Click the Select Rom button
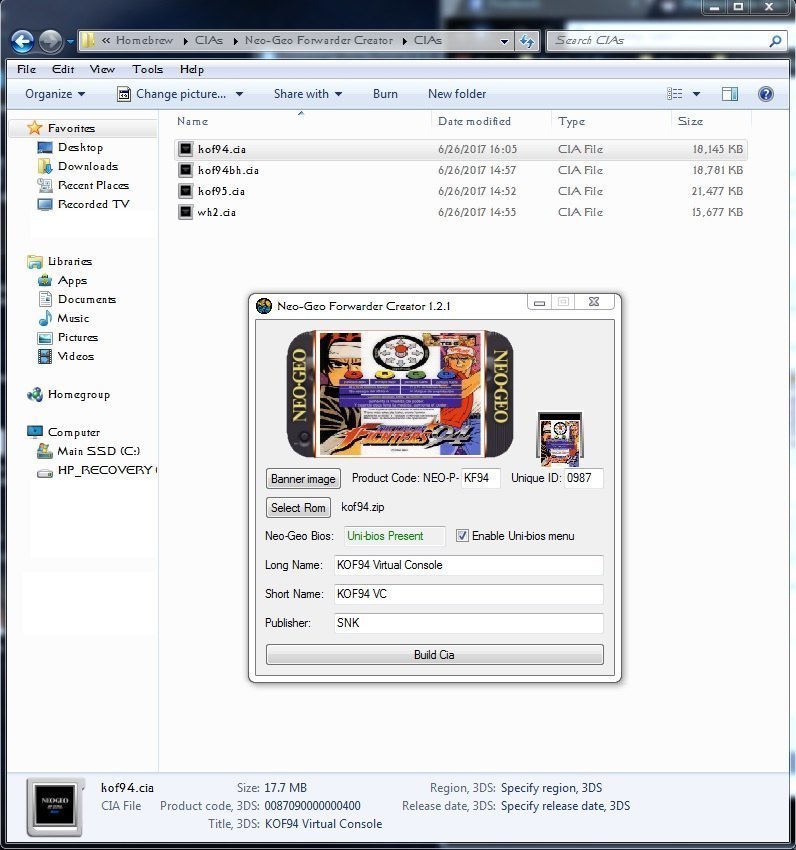 coord(298,508)
